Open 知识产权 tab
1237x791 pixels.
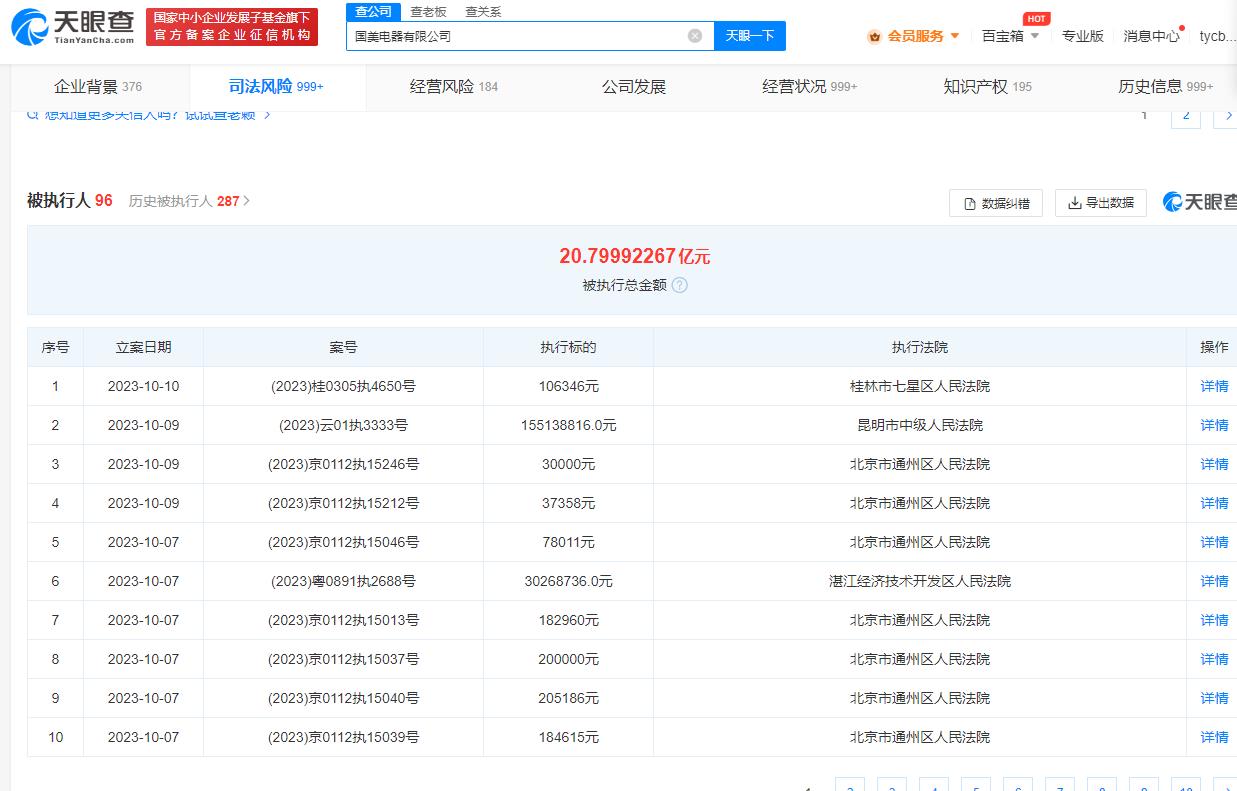[x=988, y=87]
